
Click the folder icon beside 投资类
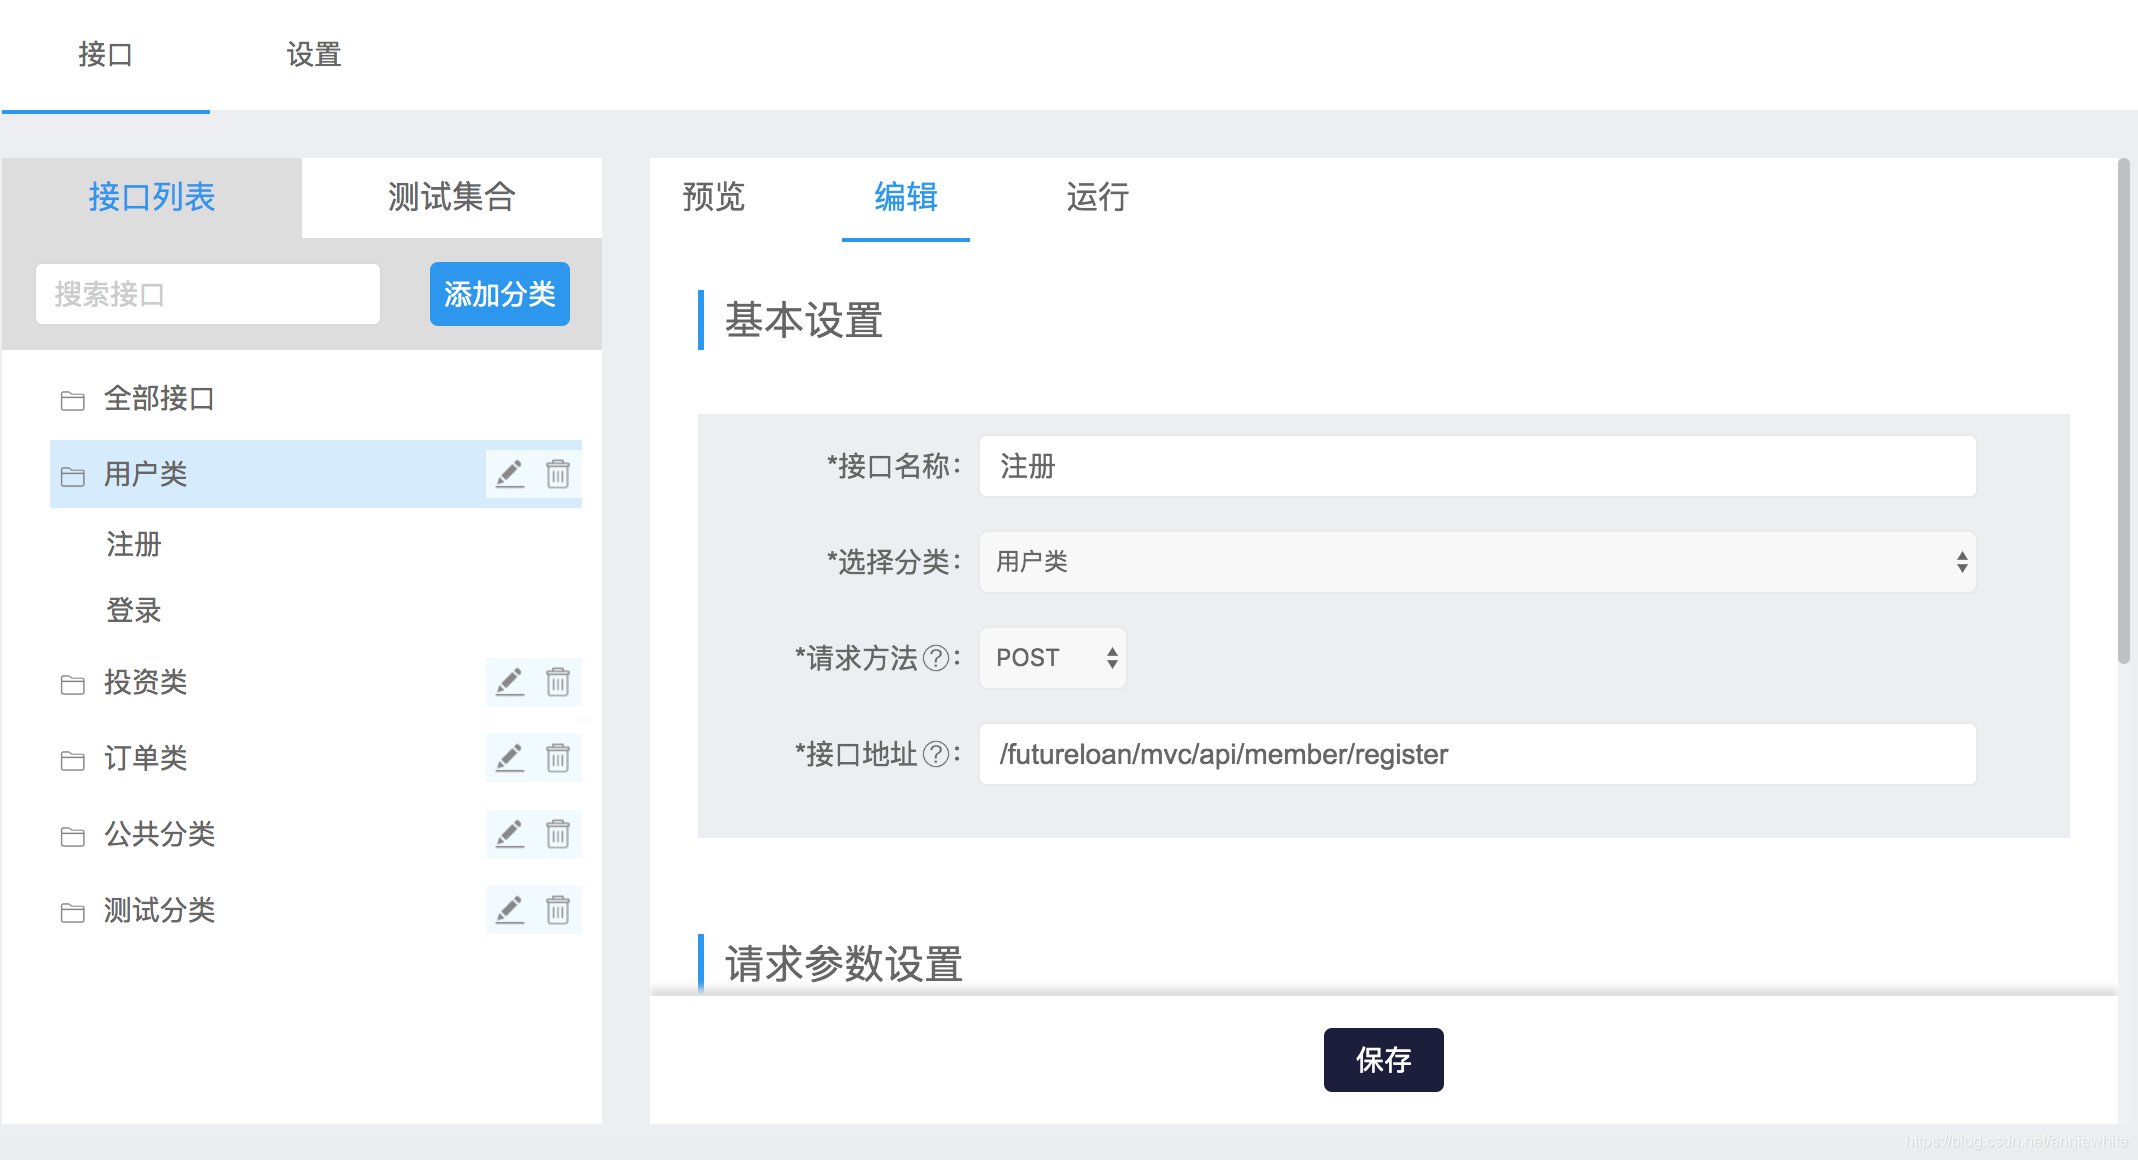click(x=72, y=684)
